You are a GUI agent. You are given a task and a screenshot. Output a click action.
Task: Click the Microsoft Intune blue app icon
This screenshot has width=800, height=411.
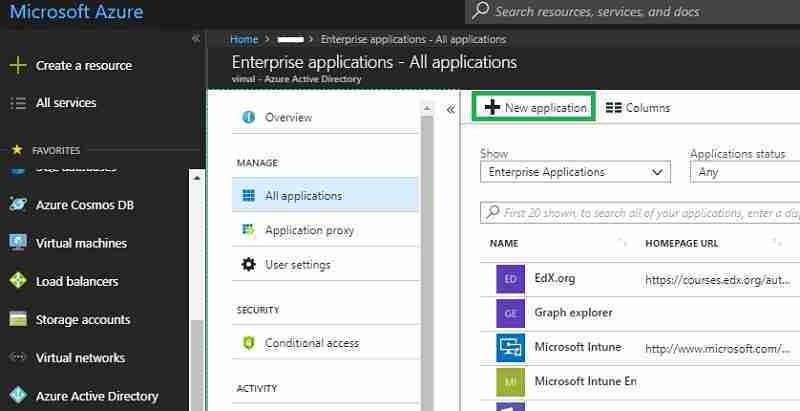click(x=510, y=347)
